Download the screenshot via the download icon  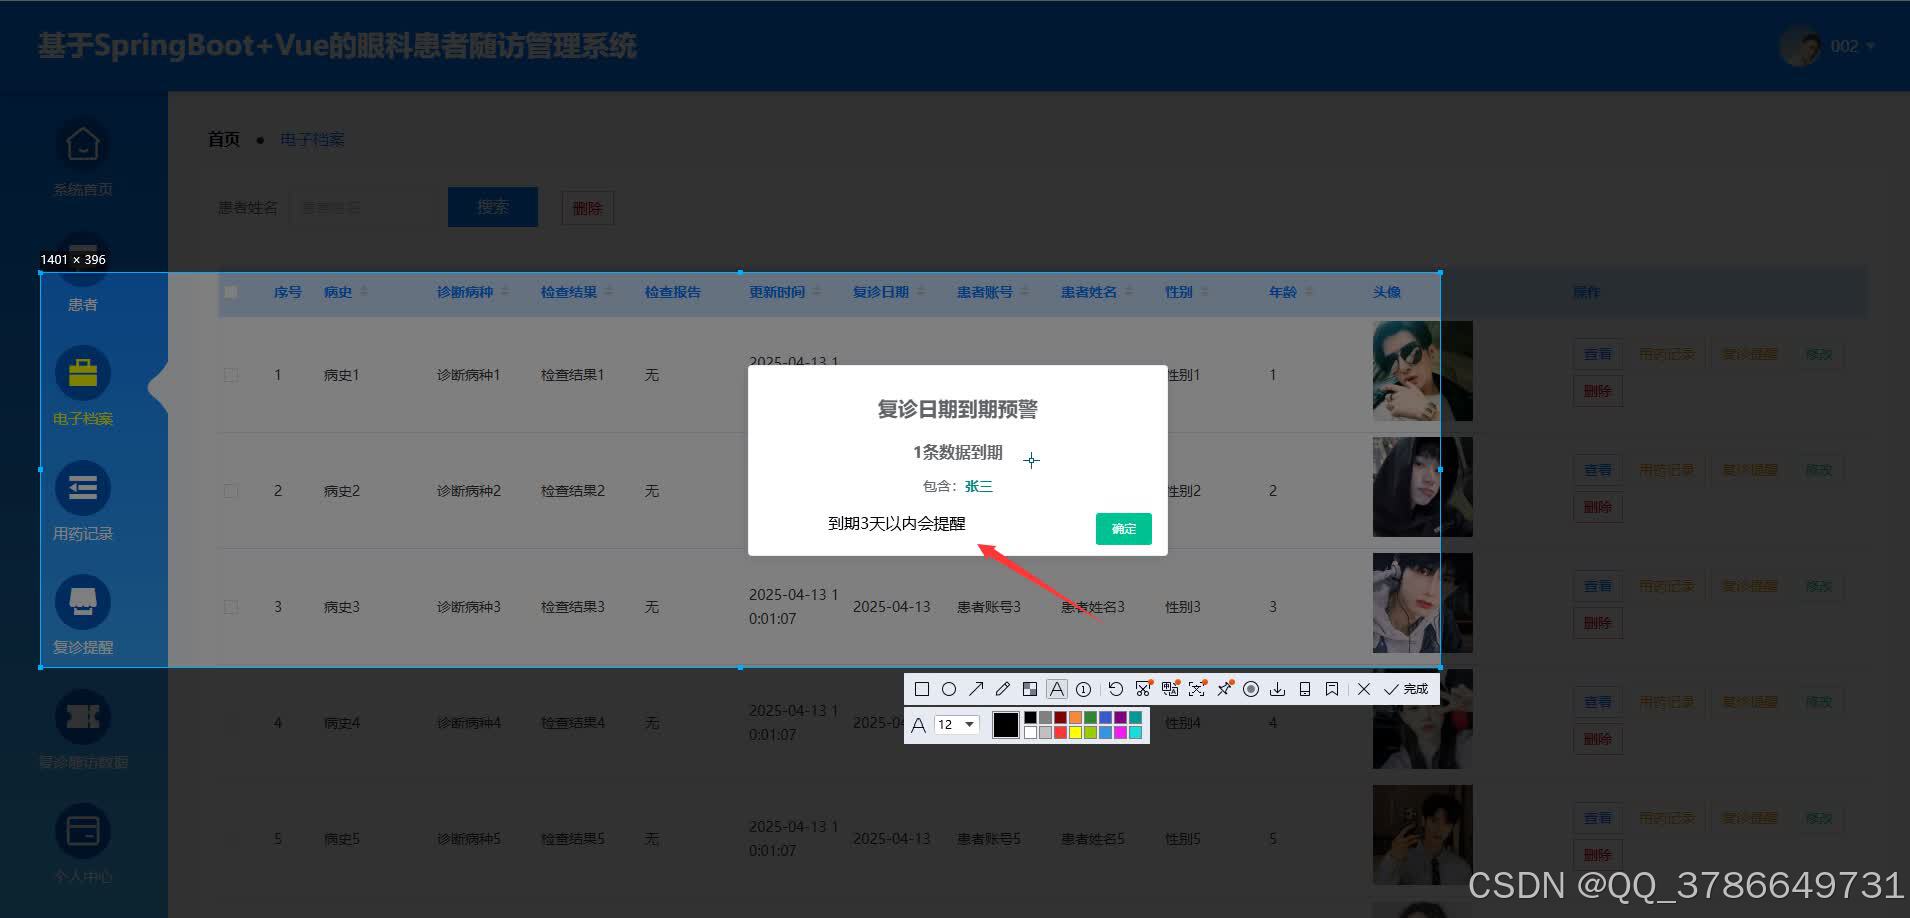click(x=1277, y=689)
